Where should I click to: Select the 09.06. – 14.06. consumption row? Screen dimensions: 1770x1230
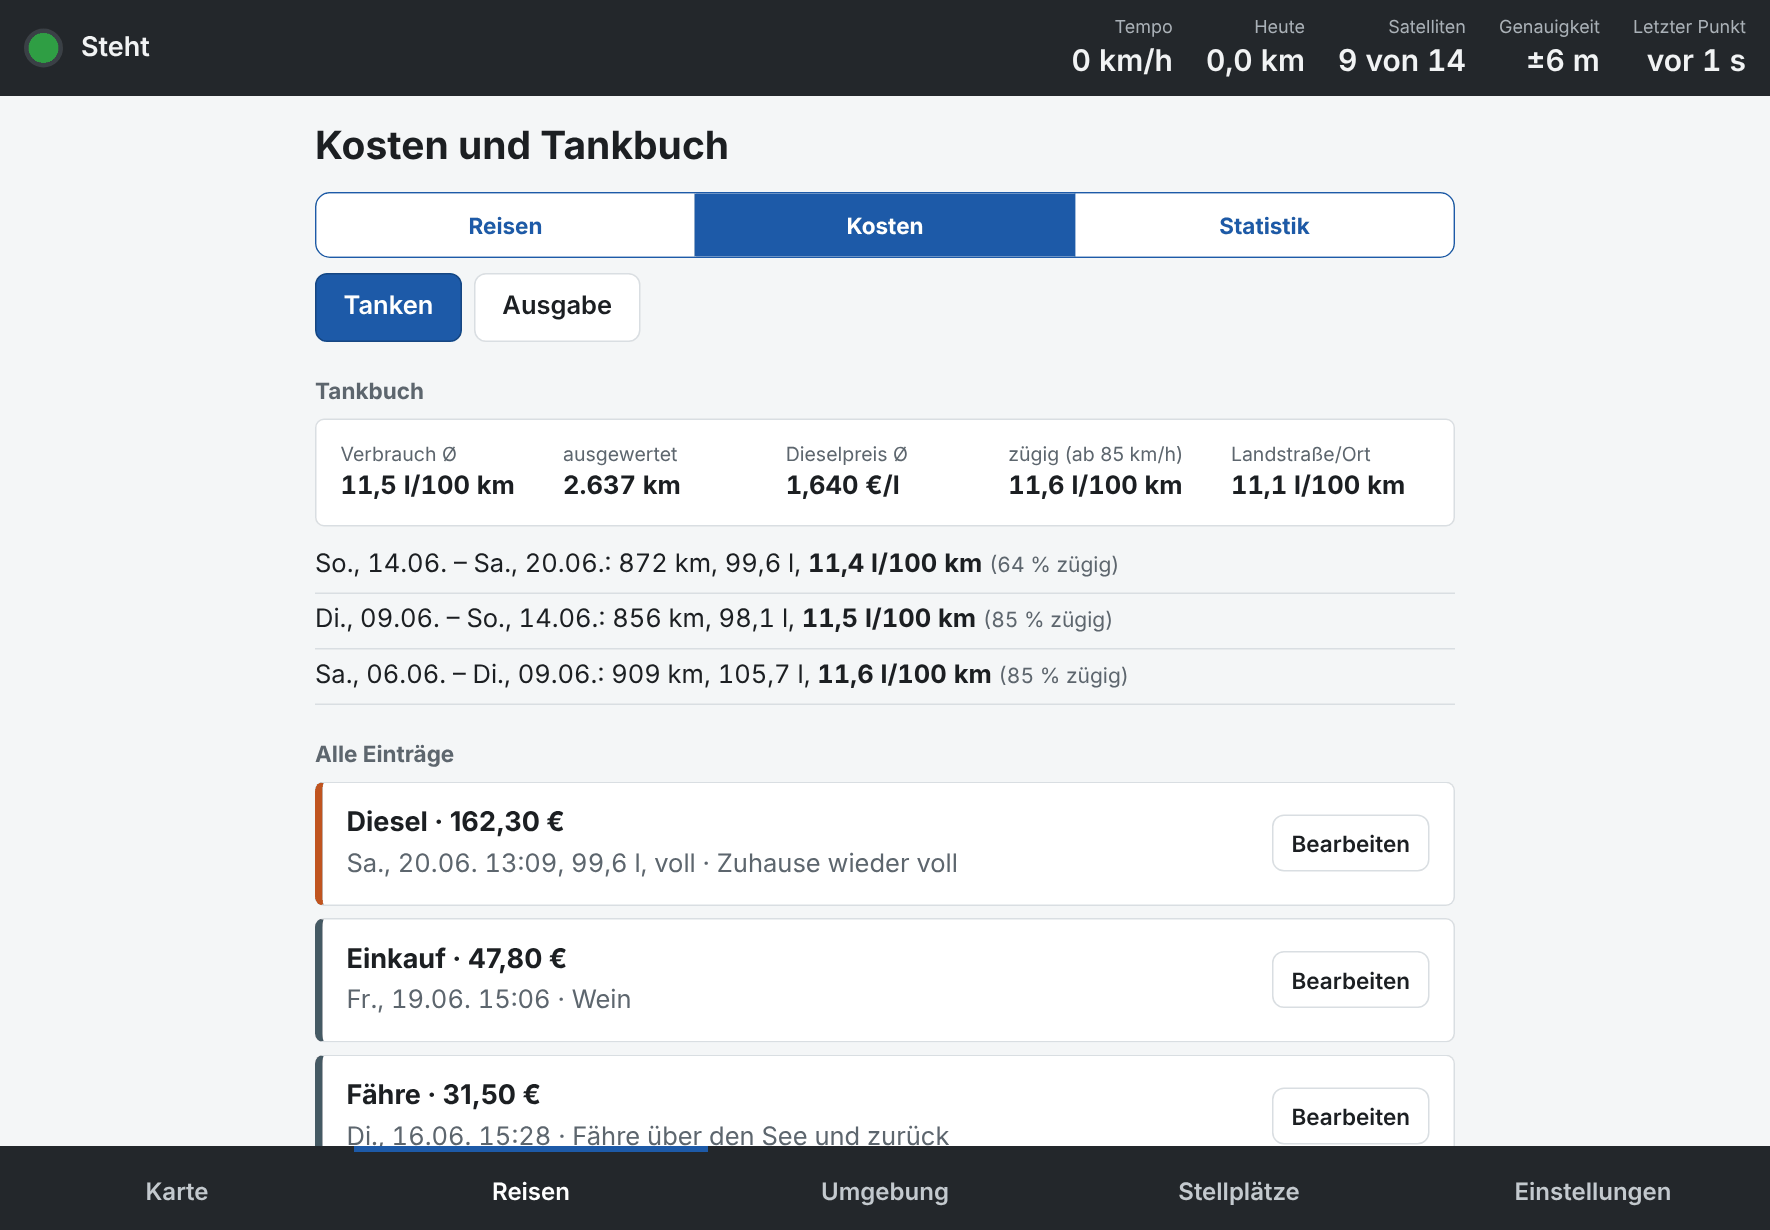tap(885, 619)
